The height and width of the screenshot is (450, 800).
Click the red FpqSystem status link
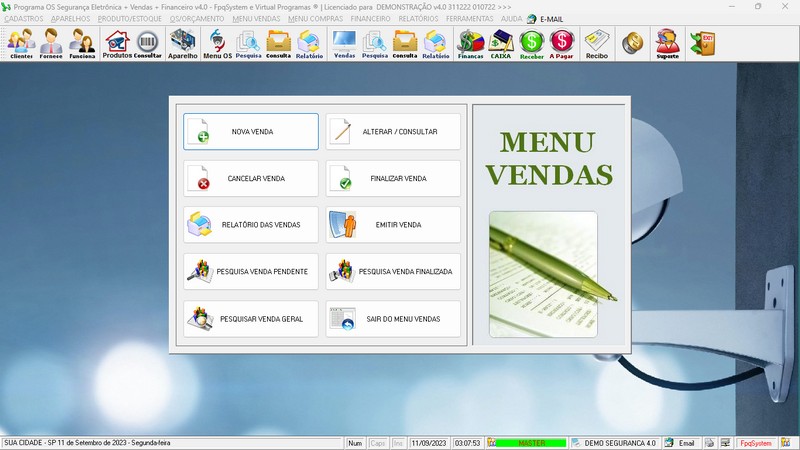point(756,443)
